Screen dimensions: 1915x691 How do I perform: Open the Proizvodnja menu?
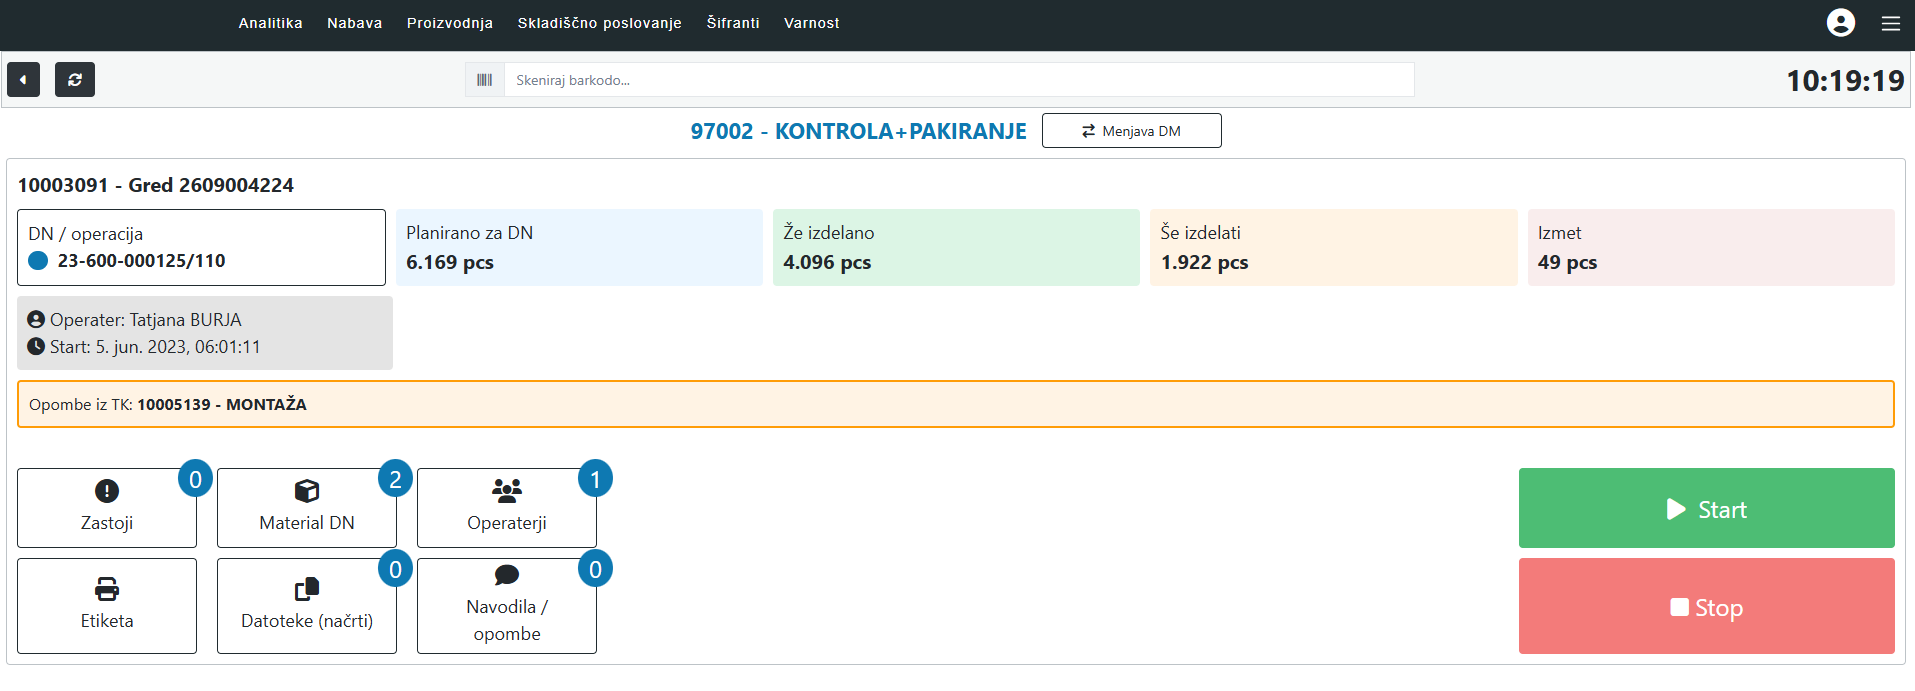tap(450, 23)
